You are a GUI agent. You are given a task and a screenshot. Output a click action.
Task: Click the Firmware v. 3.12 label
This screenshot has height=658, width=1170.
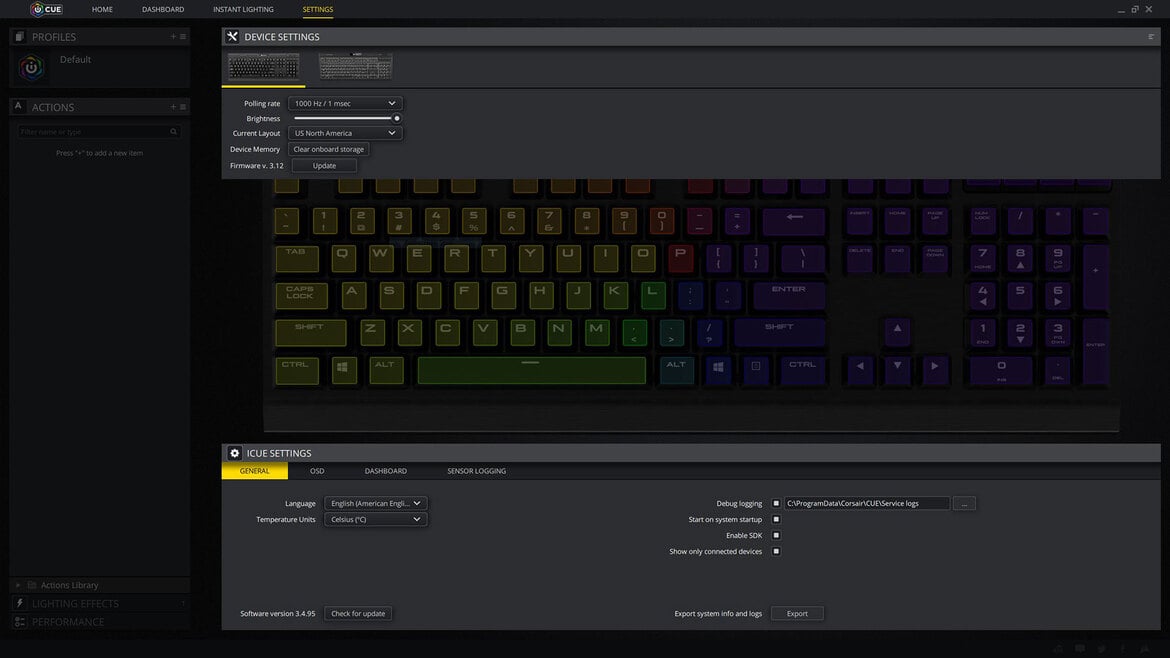pyautogui.click(x=257, y=166)
